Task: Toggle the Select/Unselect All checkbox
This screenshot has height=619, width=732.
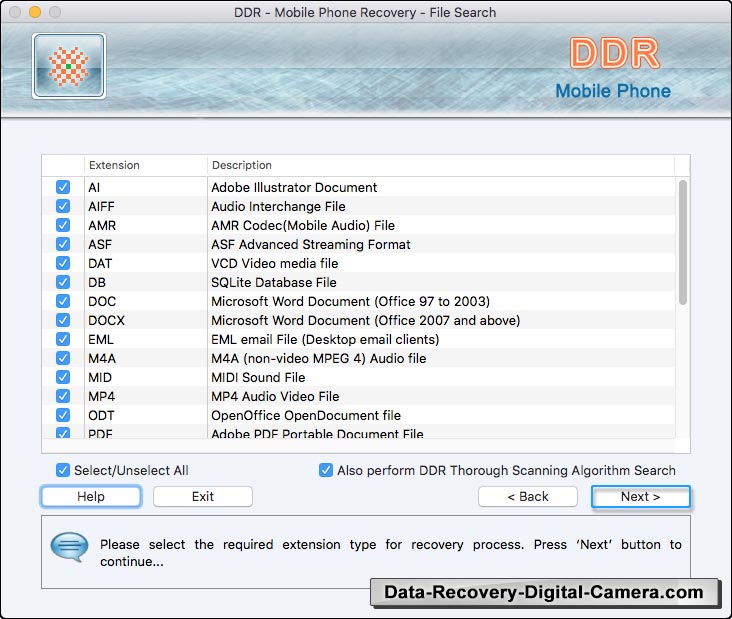Action: [x=63, y=470]
